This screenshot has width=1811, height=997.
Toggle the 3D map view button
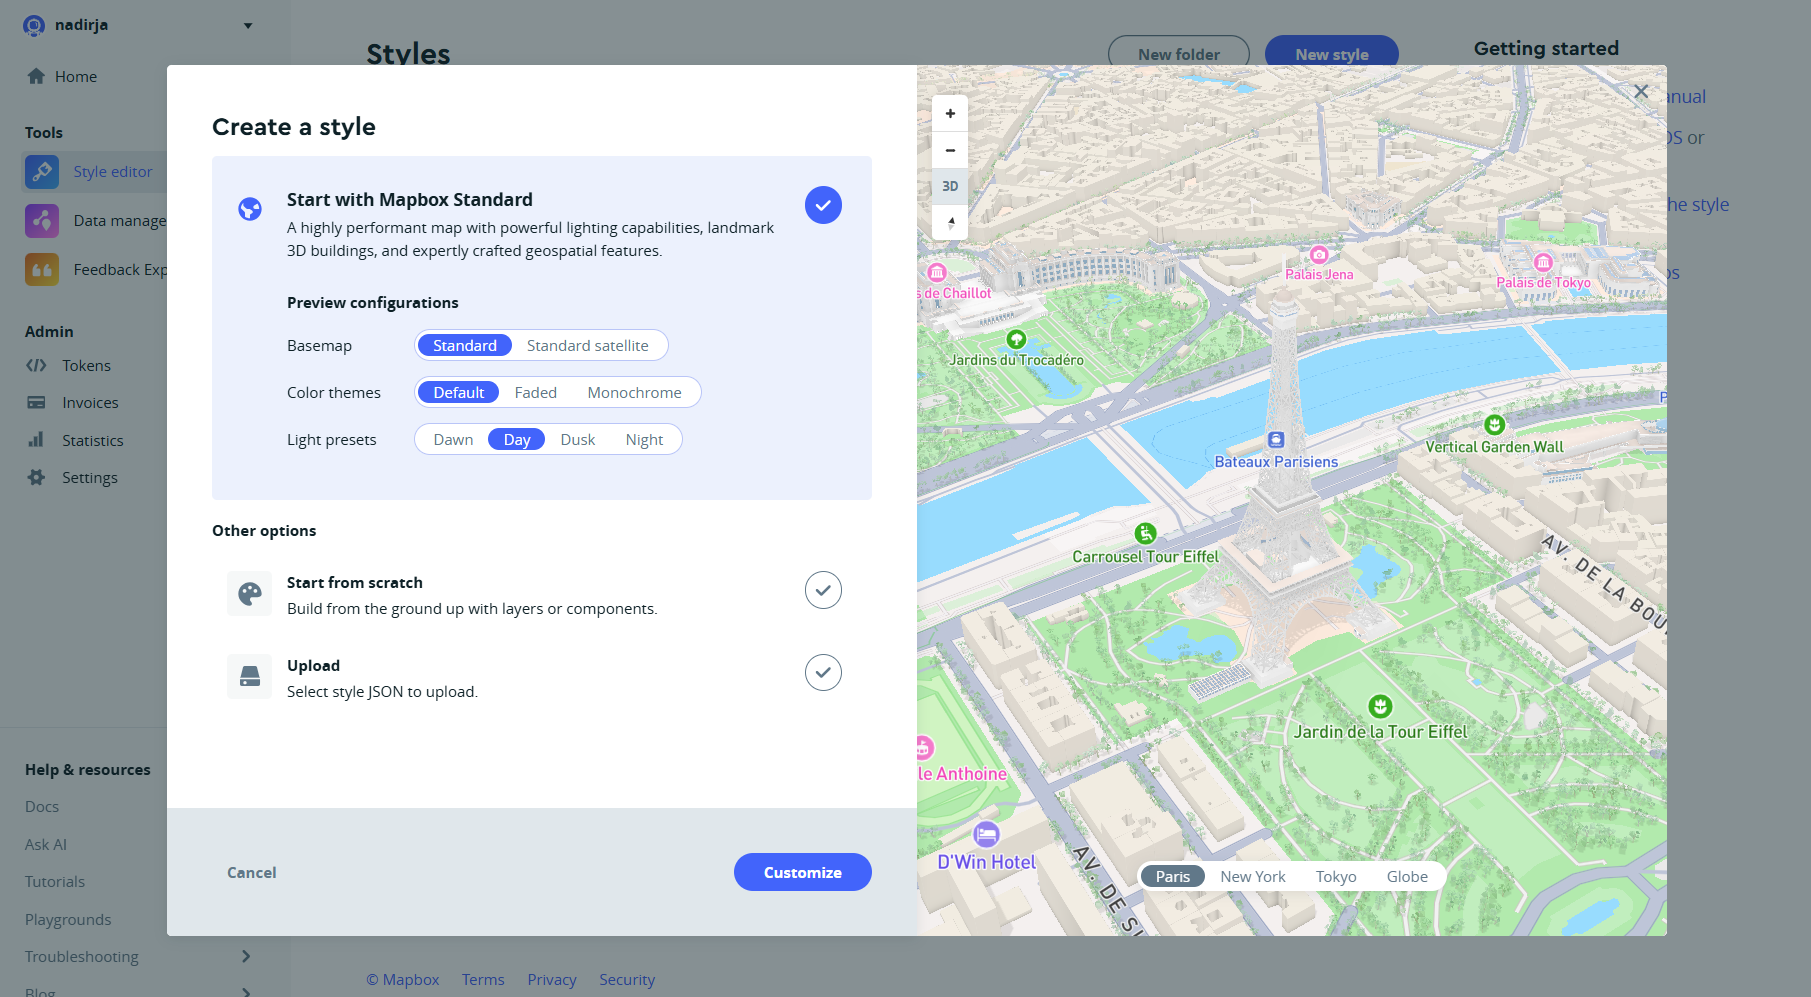[x=950, y=186]
